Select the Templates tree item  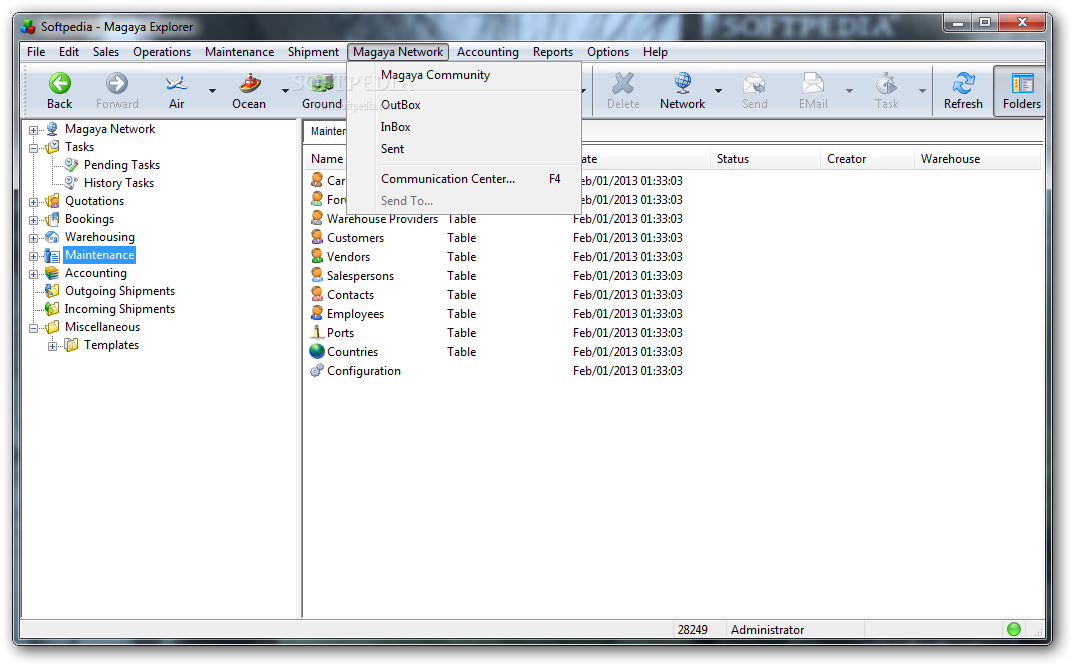[x=112, y=345]
